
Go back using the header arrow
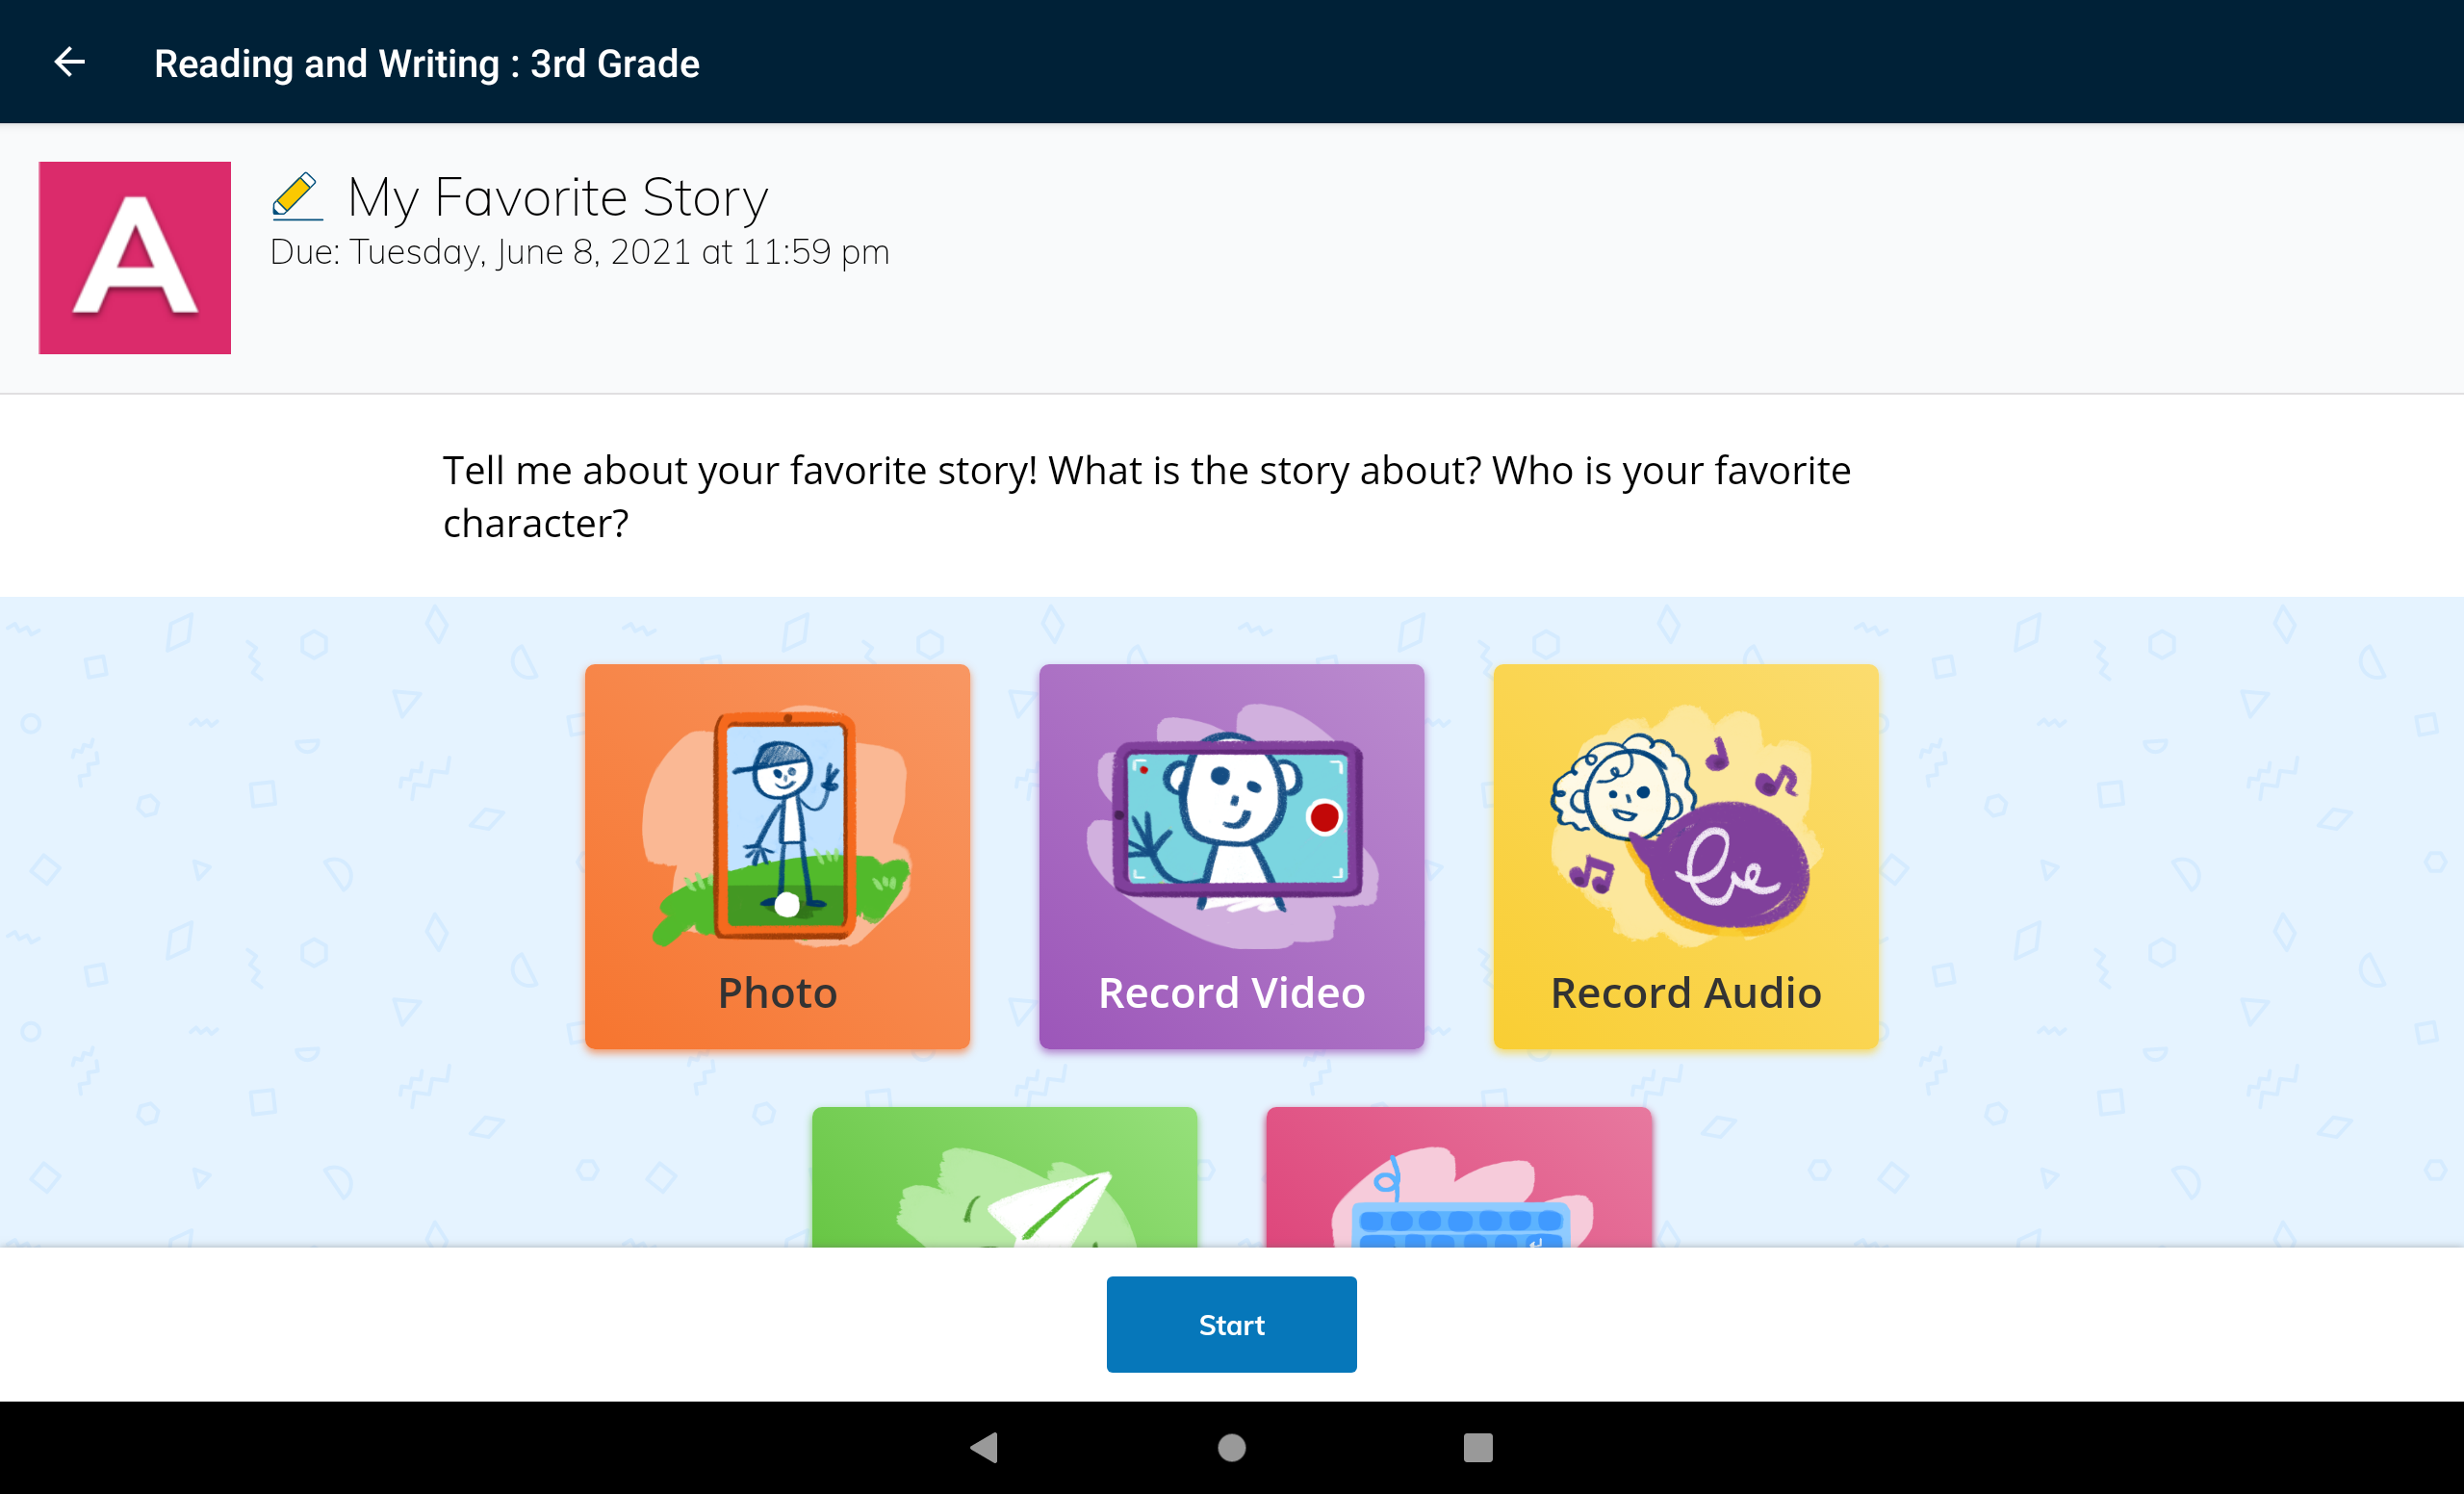[x=69, y=62]
